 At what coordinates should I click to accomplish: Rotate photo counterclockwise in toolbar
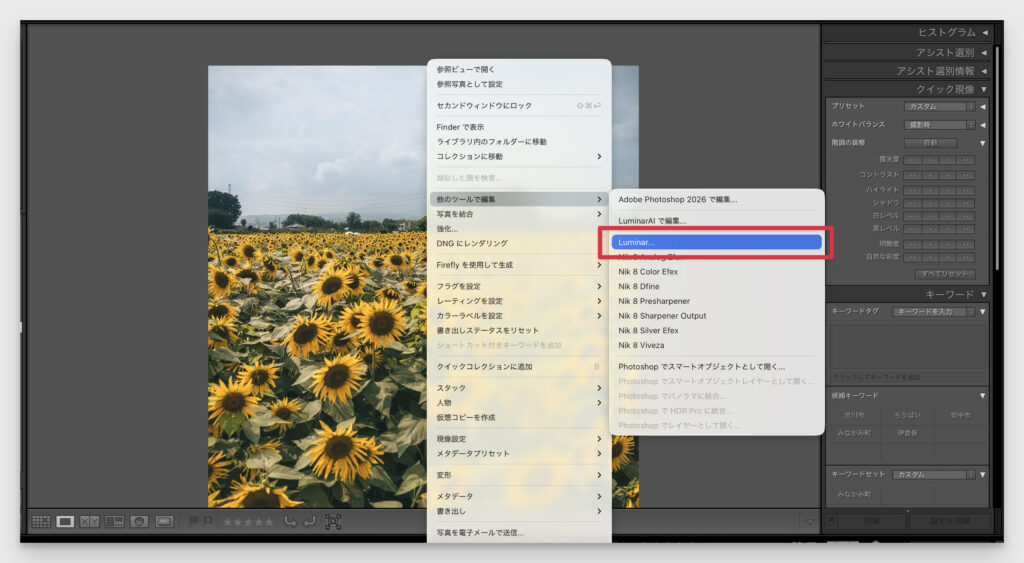[291, 521]
